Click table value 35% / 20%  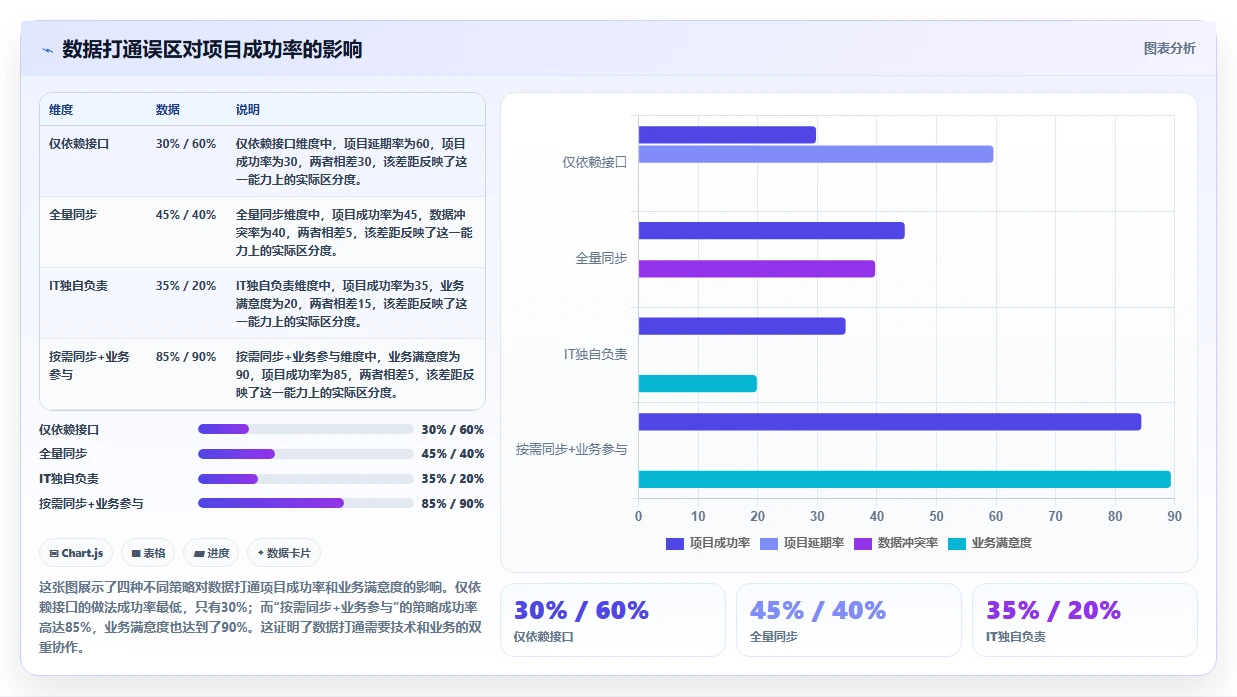coord(186,286)
